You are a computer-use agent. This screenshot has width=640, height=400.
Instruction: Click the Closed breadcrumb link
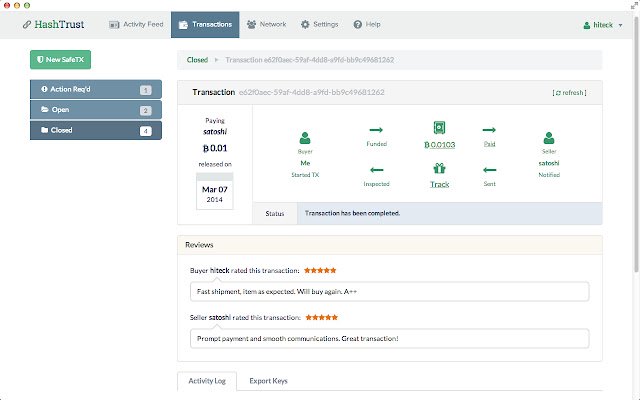pos(197,60)
